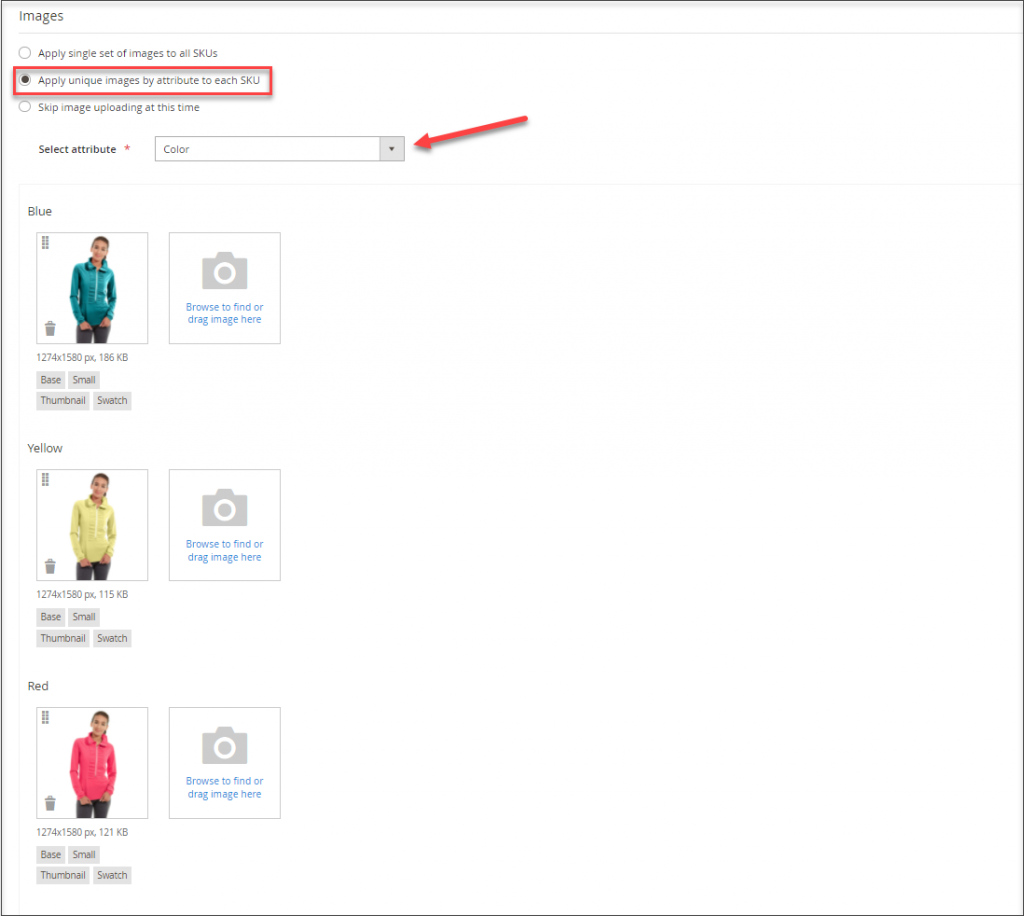Delete the Blue jacket image
The image size is (1024, 916).
(x=49, y=327)
